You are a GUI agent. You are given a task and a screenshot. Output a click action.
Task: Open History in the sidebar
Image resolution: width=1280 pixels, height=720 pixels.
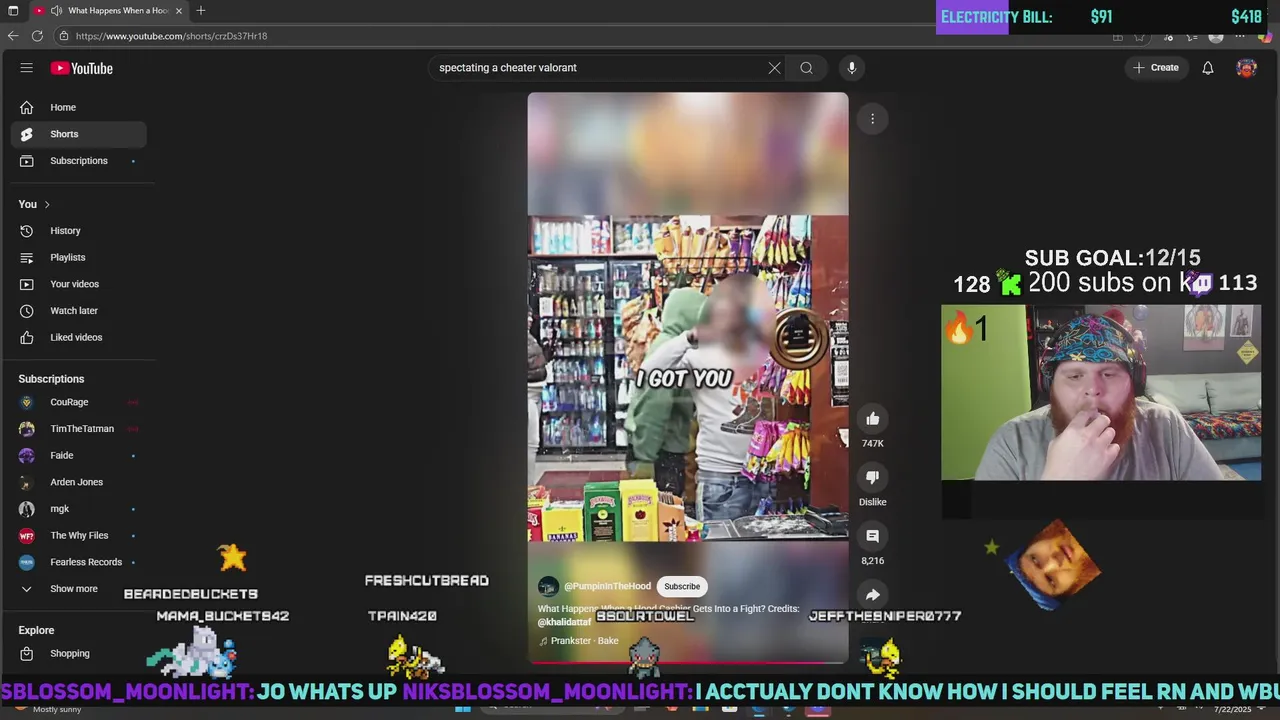79,231
